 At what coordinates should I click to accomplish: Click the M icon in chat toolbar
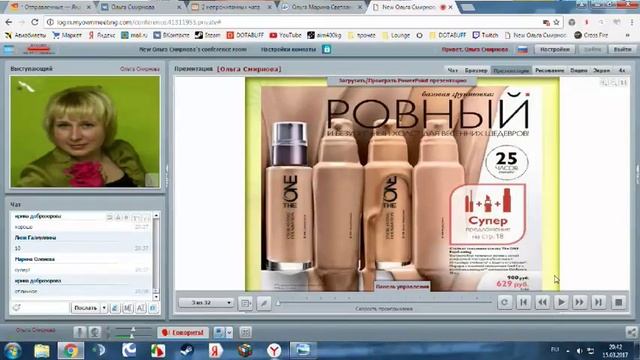(128, 308)
